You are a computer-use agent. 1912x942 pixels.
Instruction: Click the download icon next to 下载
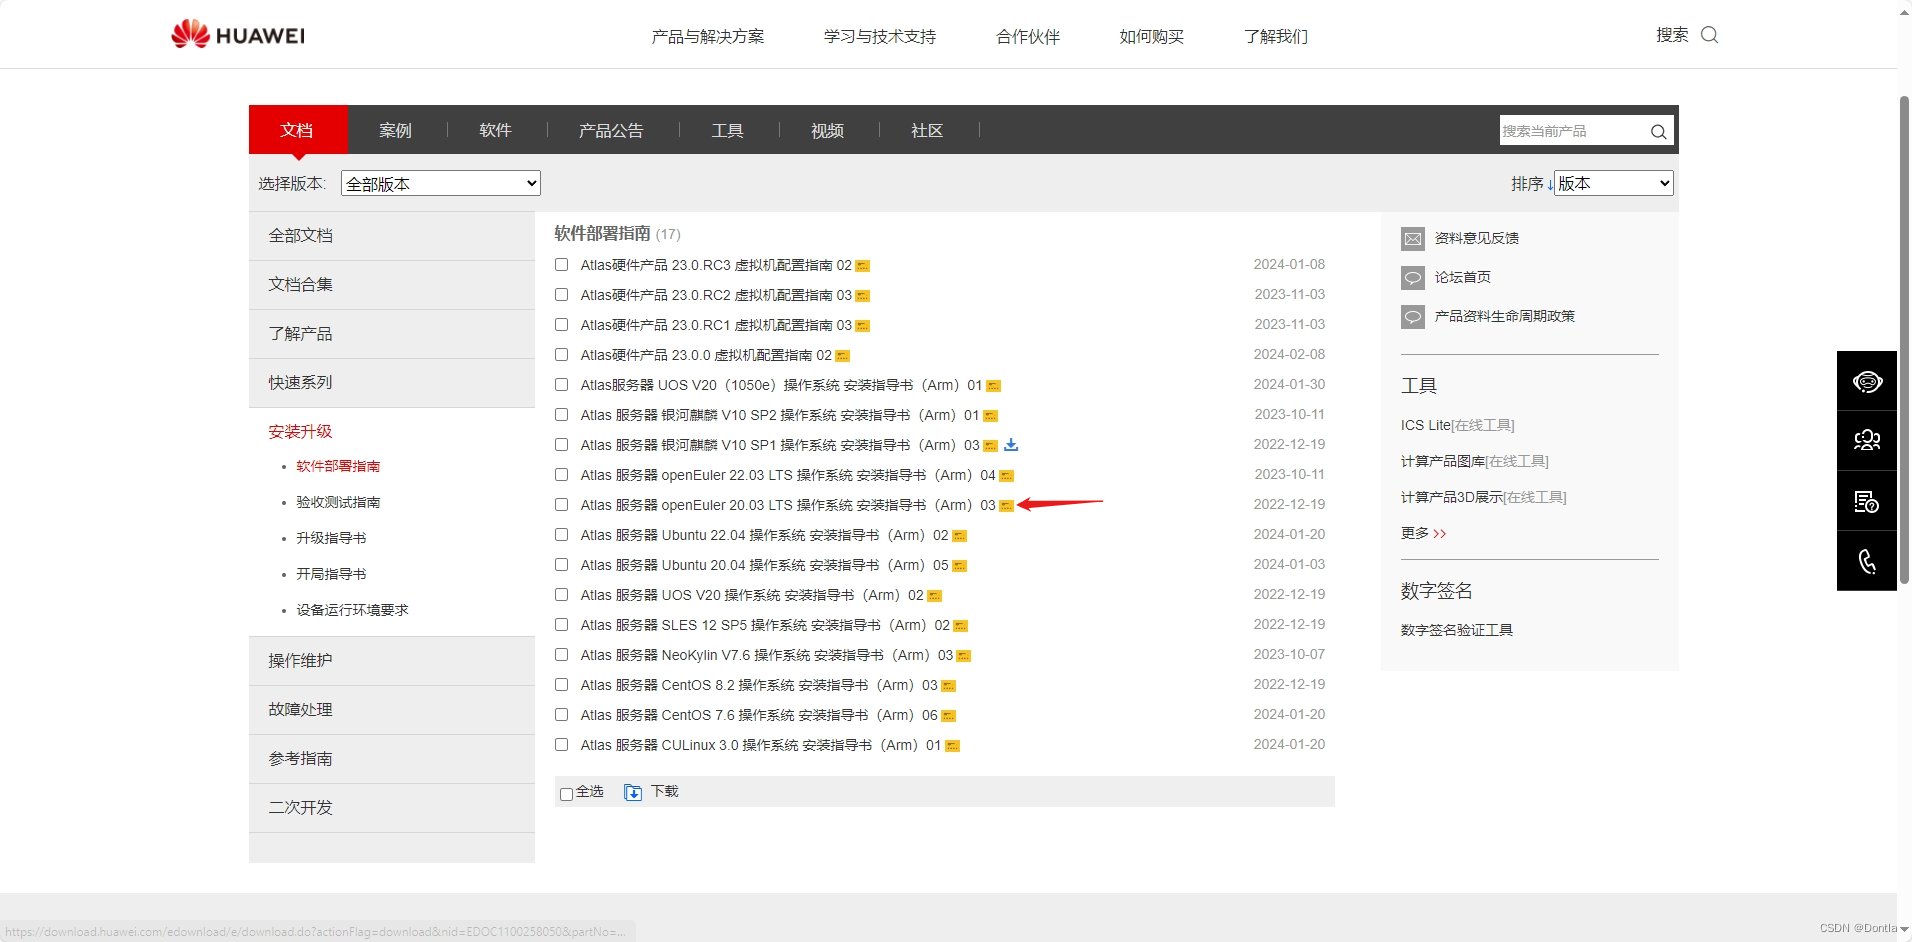633,792
